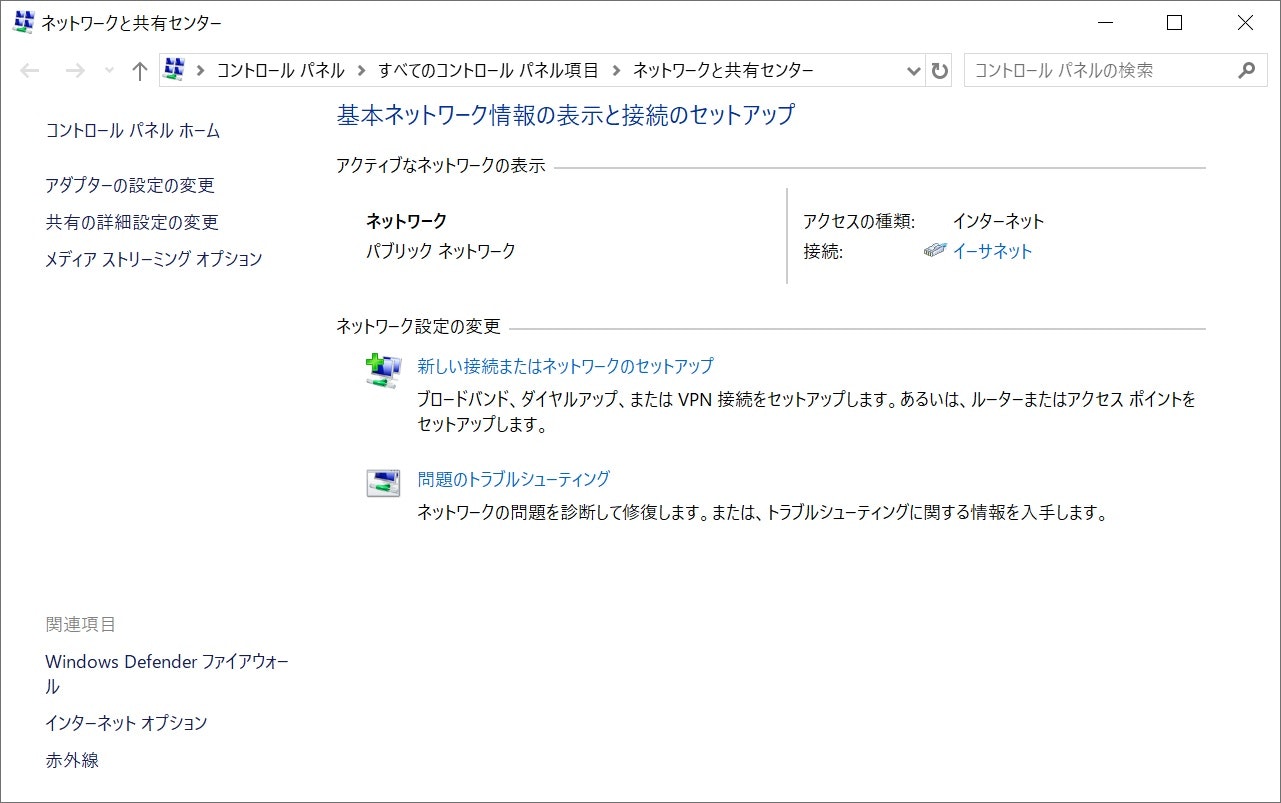
Task: Go up one level with up arrow
Action: pos(140,71)
